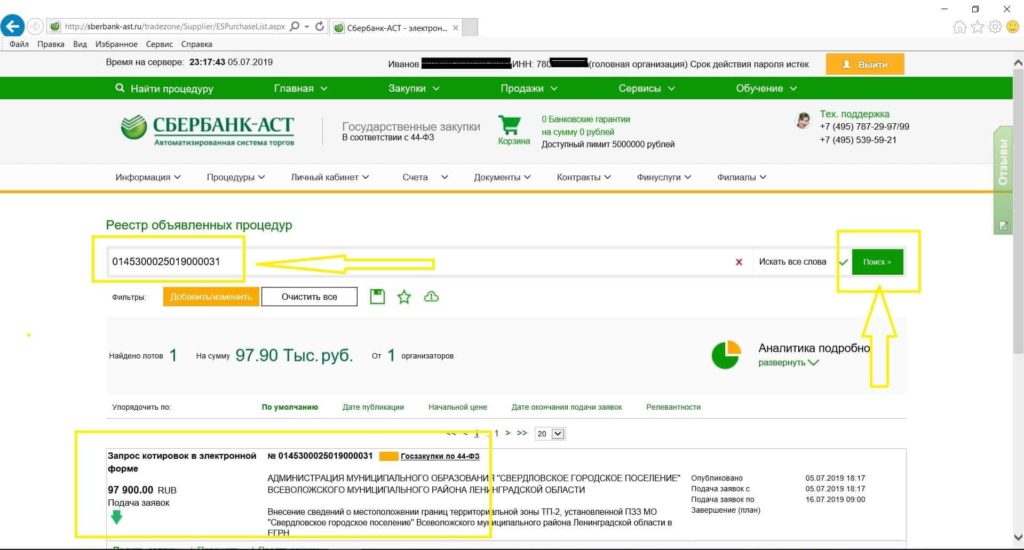Image resolution: width=1024 pixels, height=550 pixels.
Task: Click the browser forward arrow button
Action: 35,27
